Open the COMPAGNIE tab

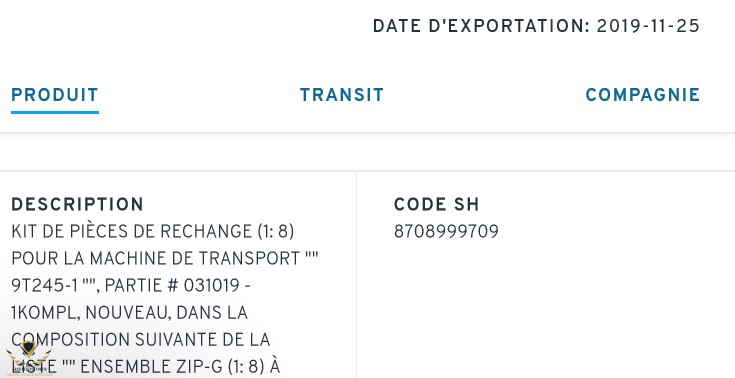click(x=643, y=95)
